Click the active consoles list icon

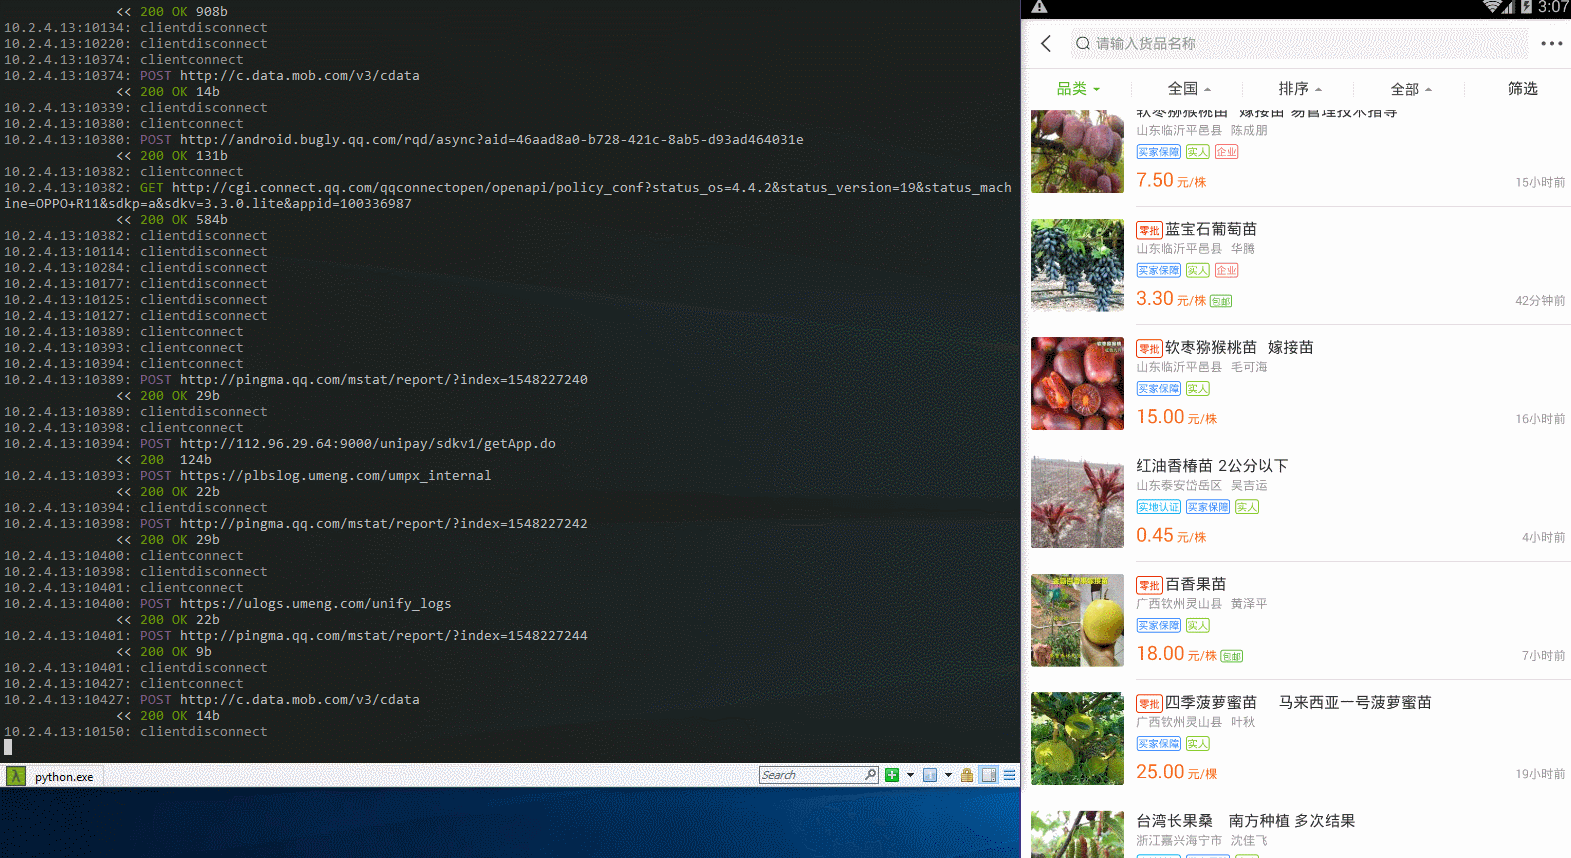(930, 775)
